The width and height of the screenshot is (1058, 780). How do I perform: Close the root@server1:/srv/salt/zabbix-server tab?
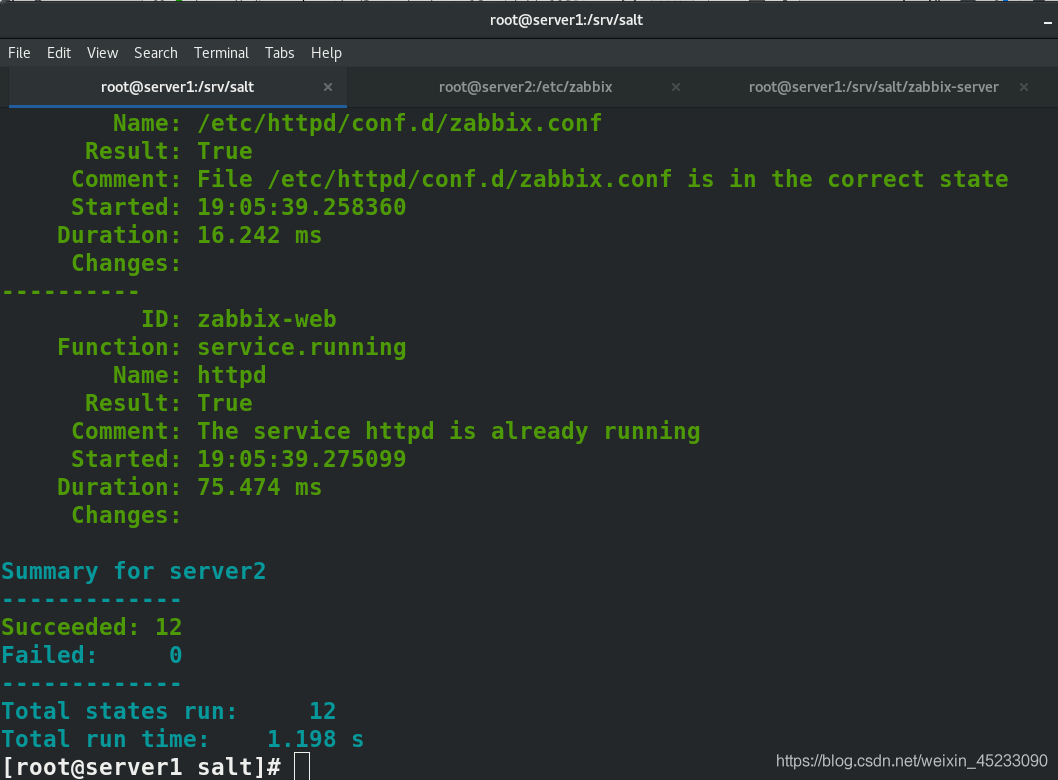click(1024, 87)
